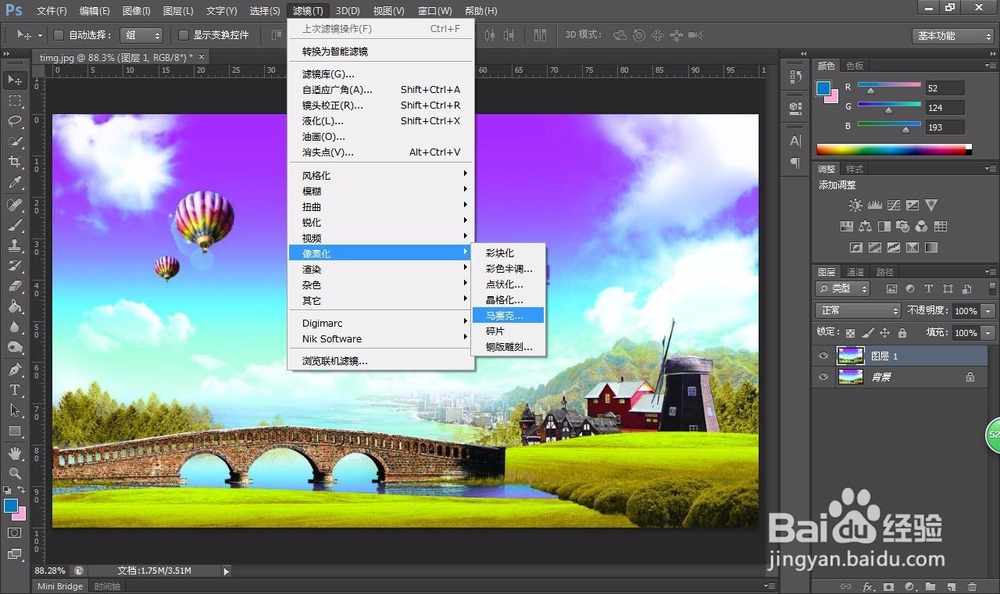Viewport: 1000px width, 594px height.
Task: Select the Hand tool
Action: pos(14,453)
